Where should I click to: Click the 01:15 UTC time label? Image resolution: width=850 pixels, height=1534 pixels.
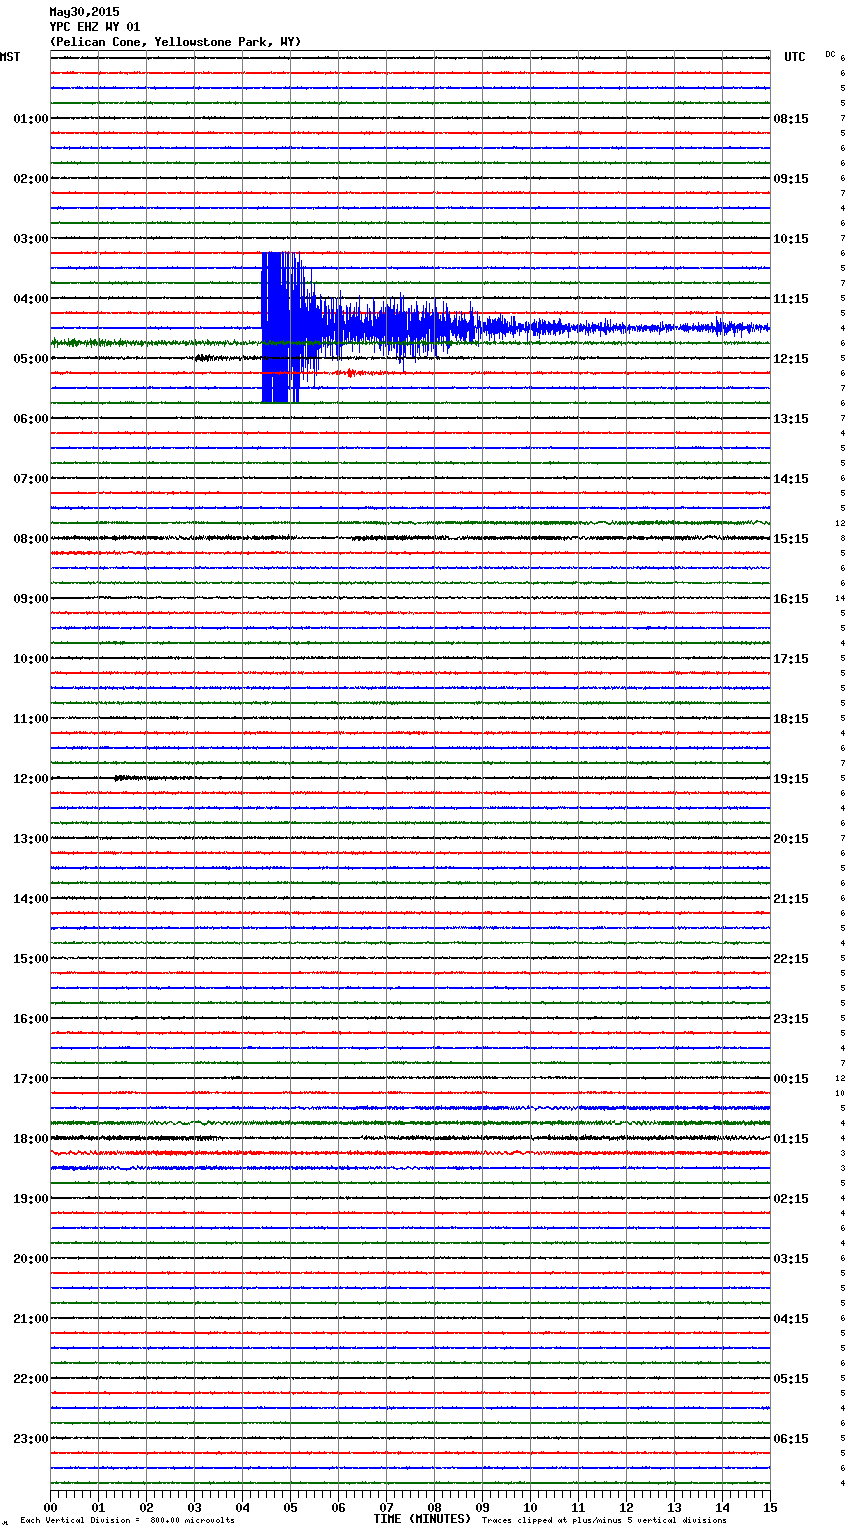pos(791,1139)
